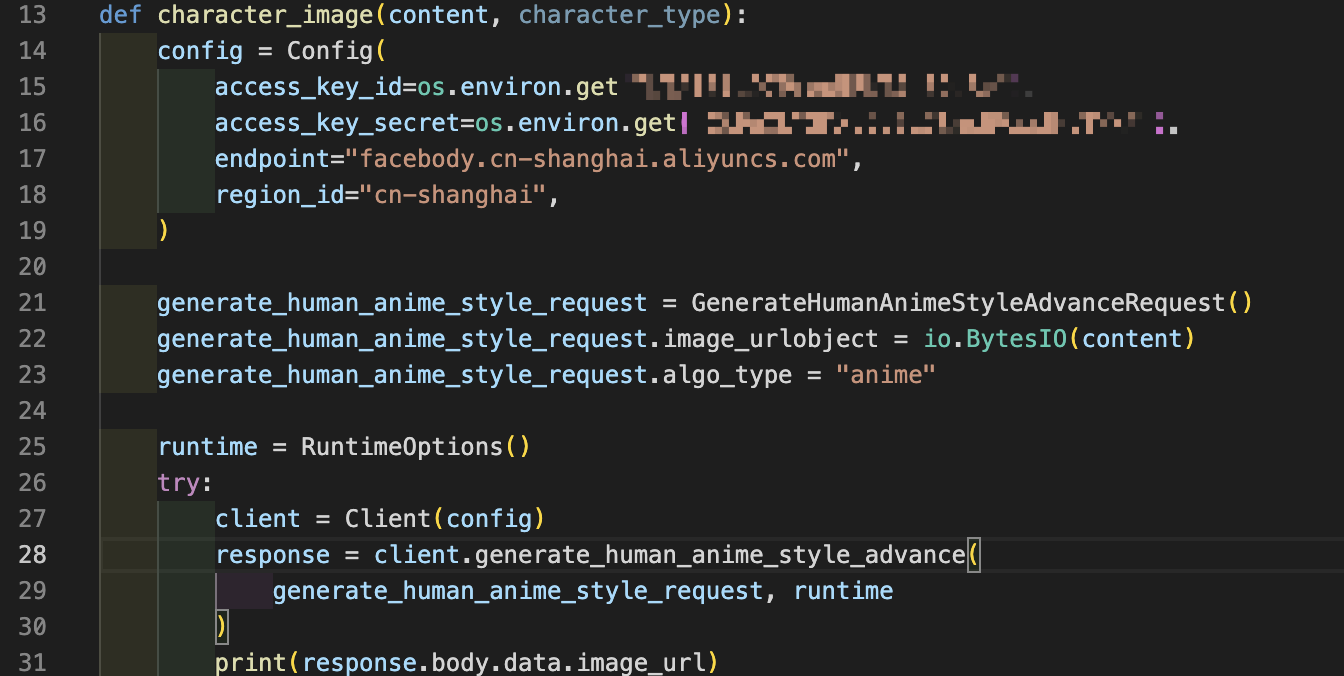
Task: Click BytesIO on line 22
Action: pos(1018,339)
